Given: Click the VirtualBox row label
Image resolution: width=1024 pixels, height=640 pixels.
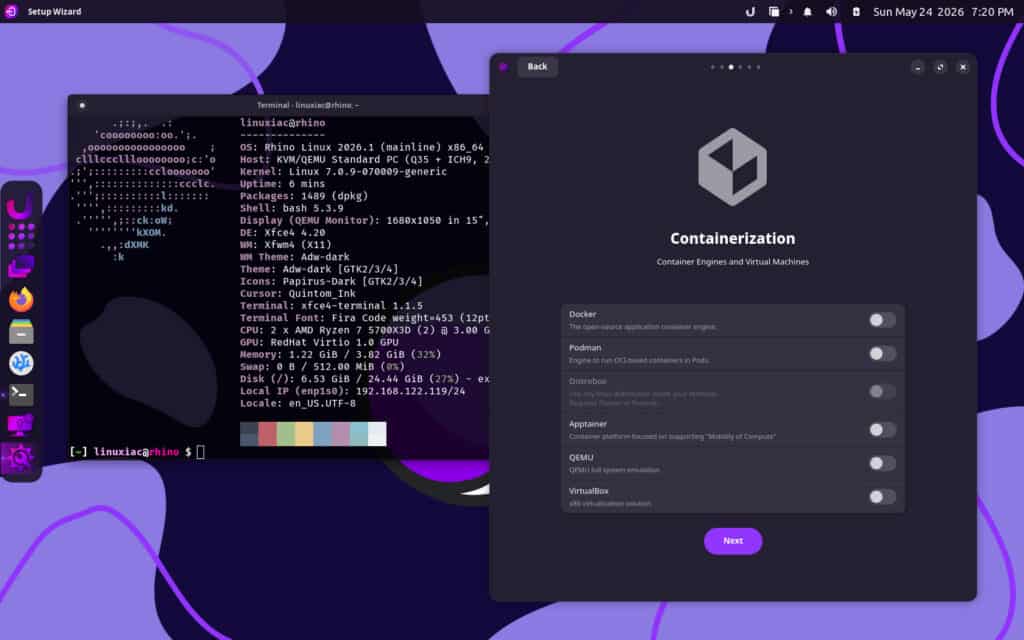Looking at the screenshot, I should (588, 491).
